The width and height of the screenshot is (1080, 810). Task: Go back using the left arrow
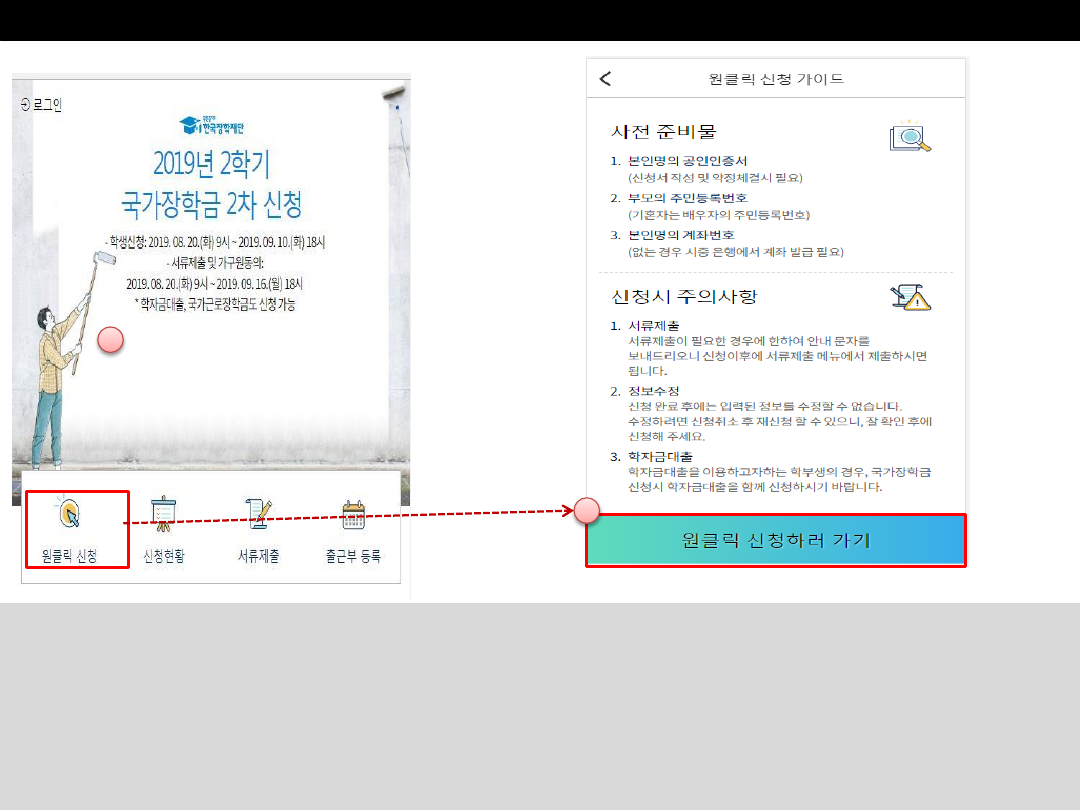pyautogui.click(x=605, y=79)
